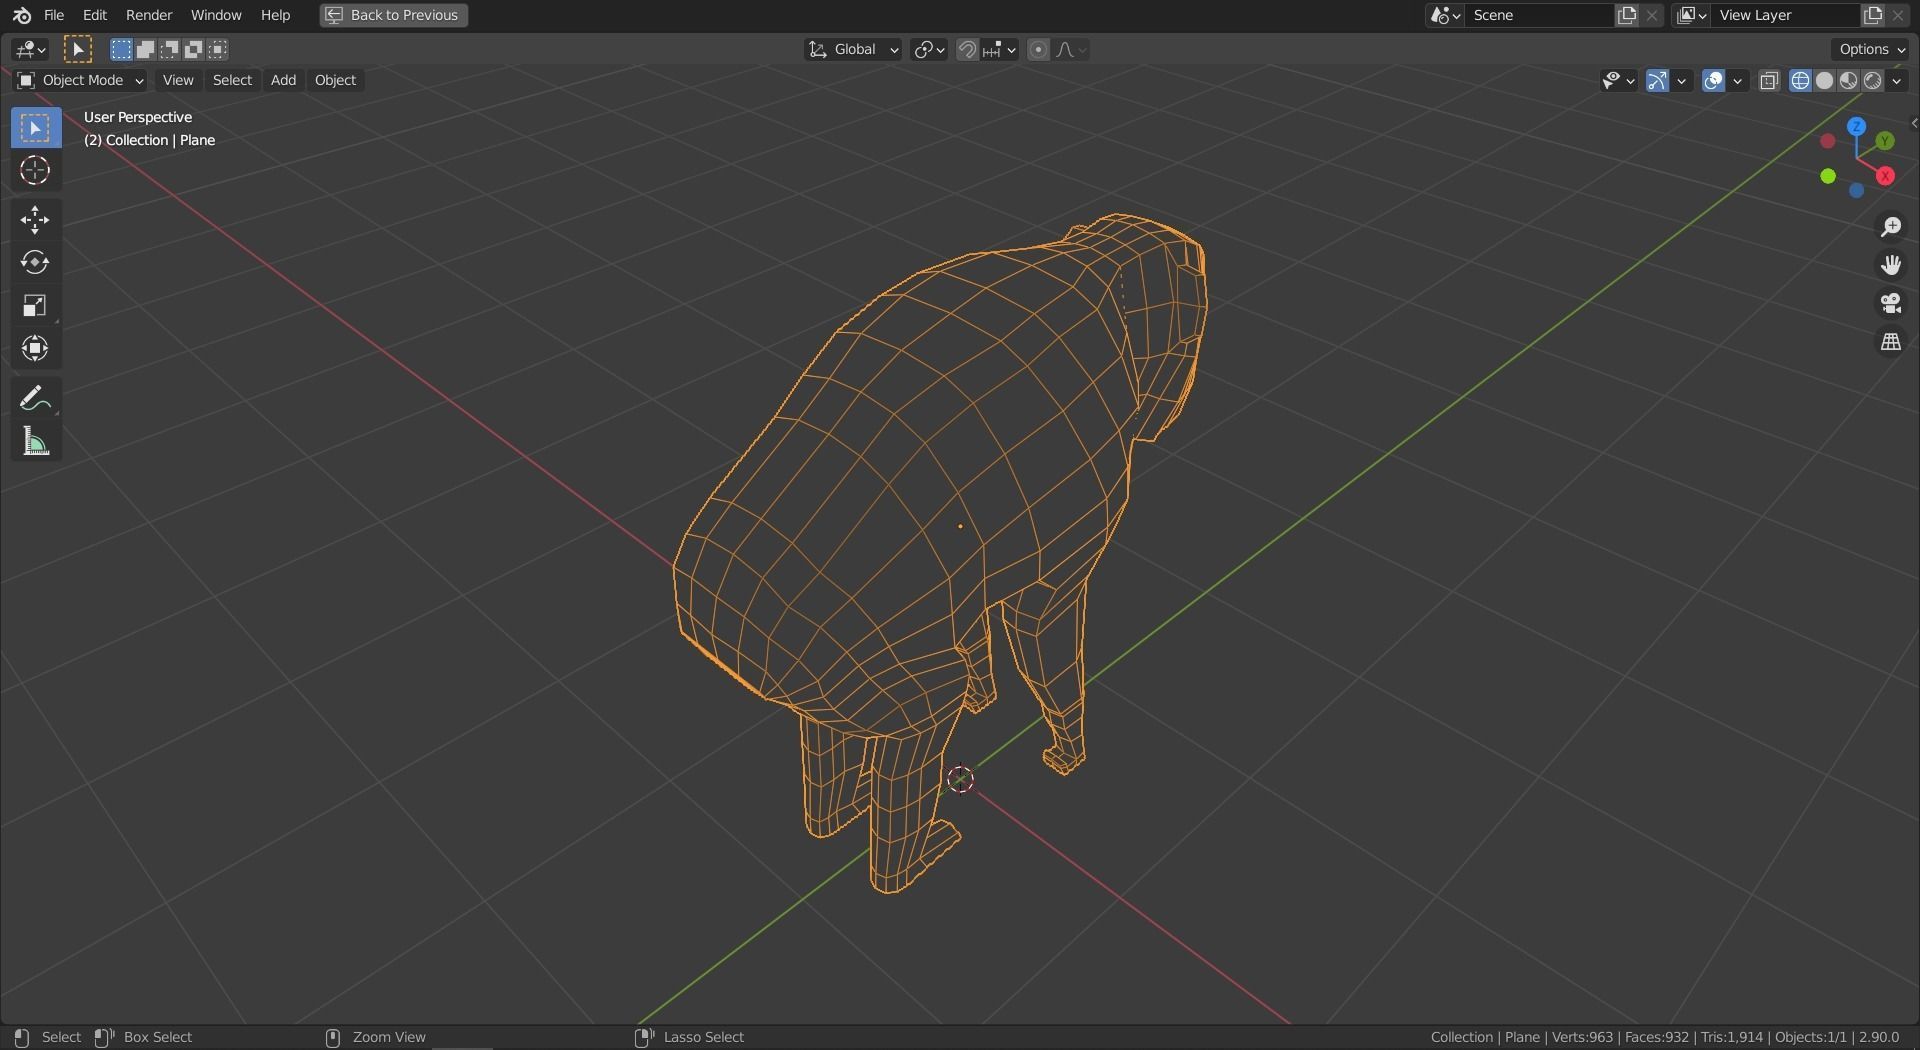Switch perspective/orthographic grid icon
The width and height of the screenshot is (1920, 1050).
(1890, 342)
